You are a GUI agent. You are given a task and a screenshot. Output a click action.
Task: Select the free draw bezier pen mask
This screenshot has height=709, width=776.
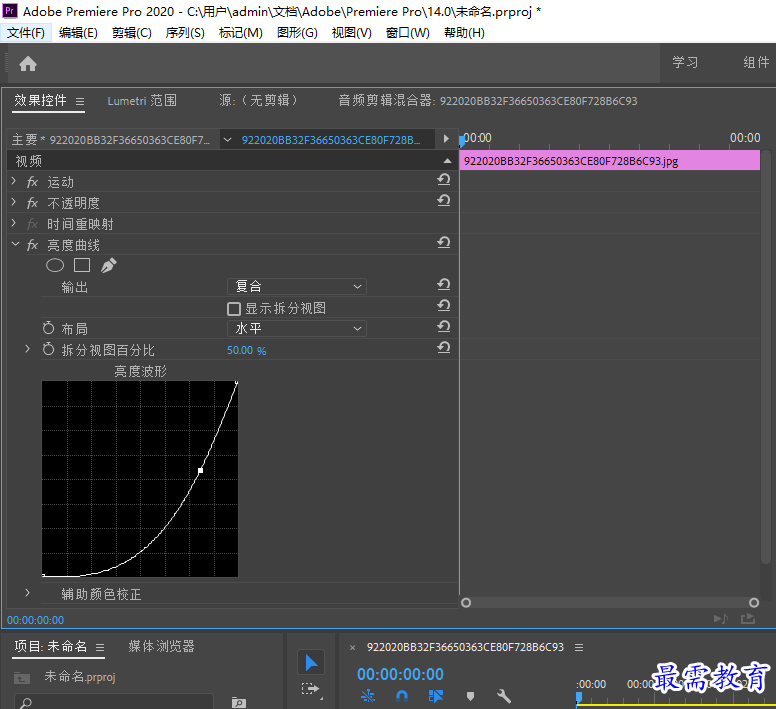coord(109,266)
